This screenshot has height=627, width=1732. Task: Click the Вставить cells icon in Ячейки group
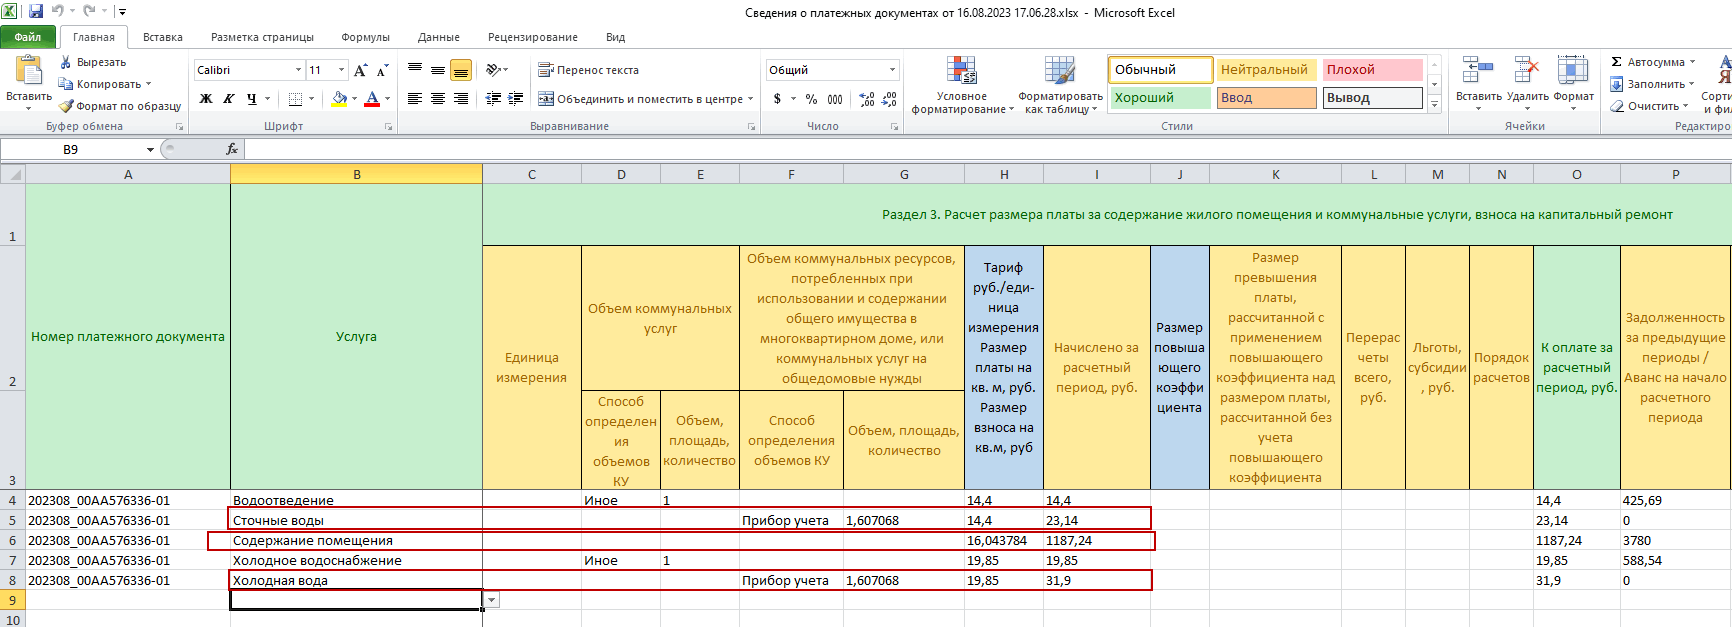click(1478, 70)
